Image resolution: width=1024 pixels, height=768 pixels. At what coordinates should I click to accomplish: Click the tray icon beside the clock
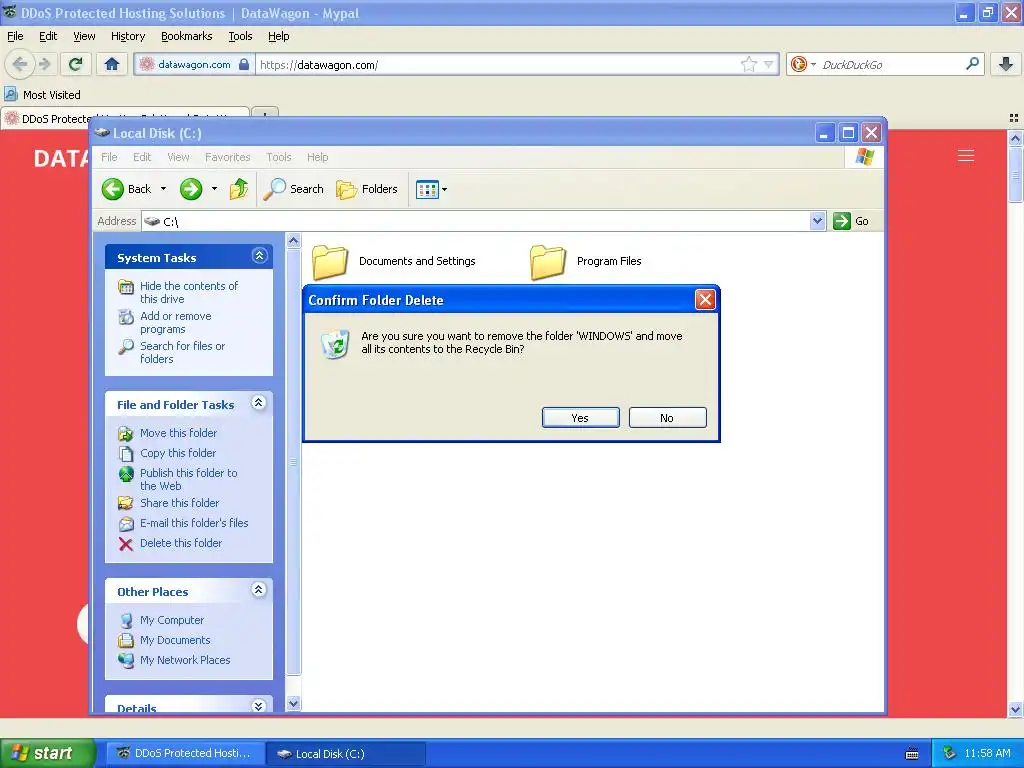949,753
